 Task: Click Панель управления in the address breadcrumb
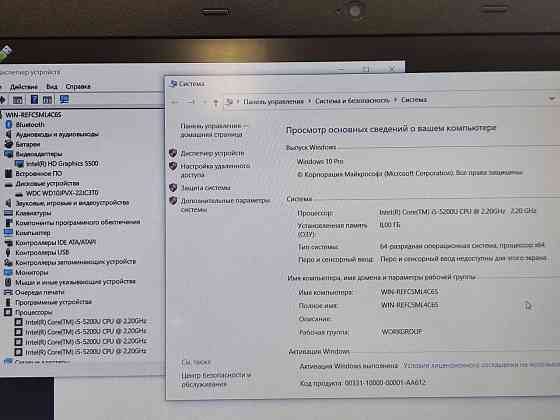pyautogui.click(x=273, y=101)
